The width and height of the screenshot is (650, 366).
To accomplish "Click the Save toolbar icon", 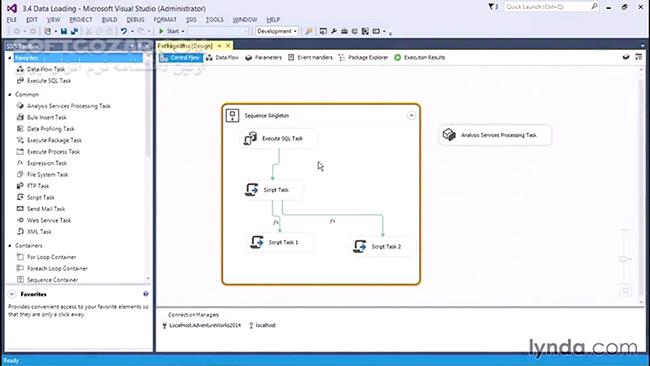I will click(x=64, y=31).
